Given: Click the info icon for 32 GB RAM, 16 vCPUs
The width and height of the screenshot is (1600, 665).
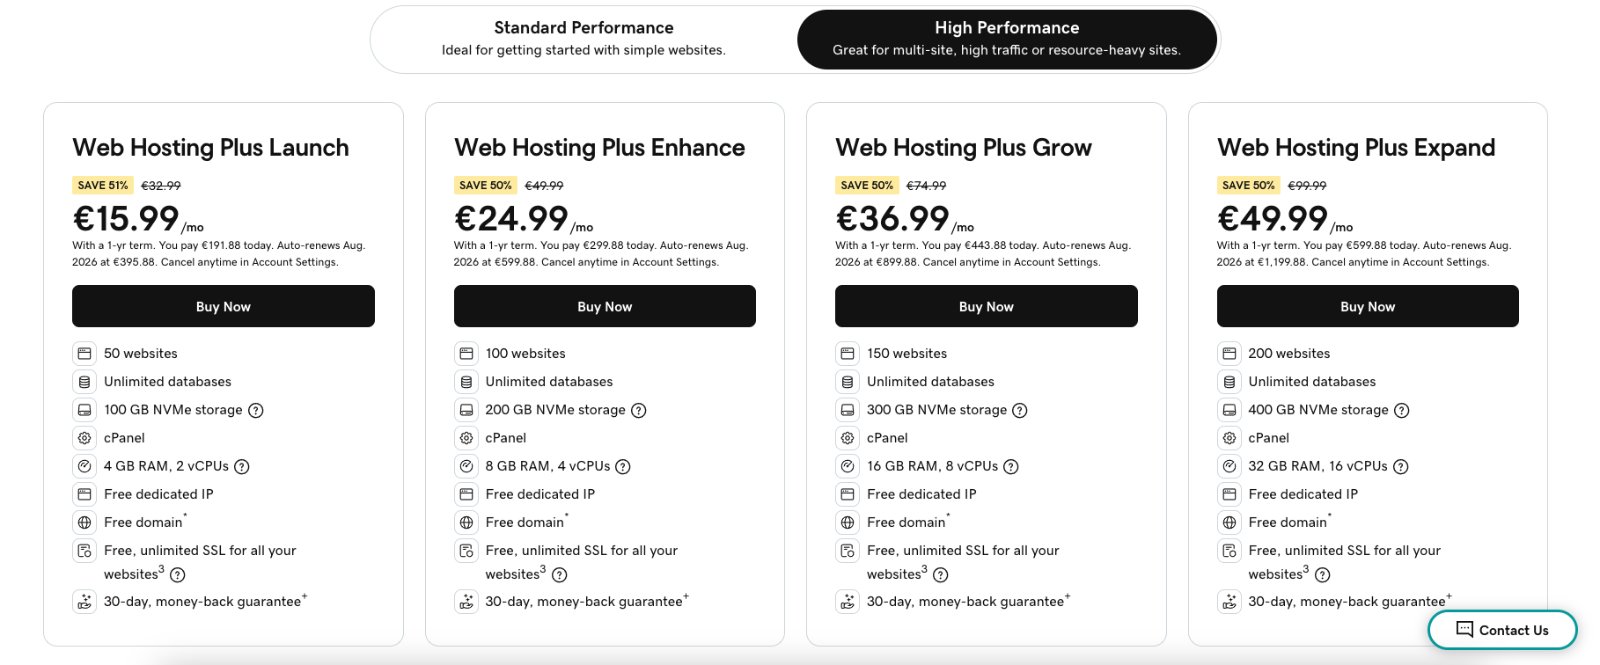Looking at the screenshot, I should (x=1401, y=466).
